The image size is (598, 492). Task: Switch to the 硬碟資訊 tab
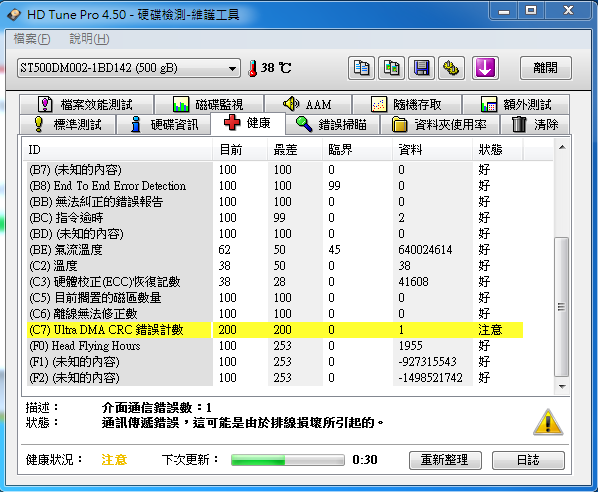164,124
